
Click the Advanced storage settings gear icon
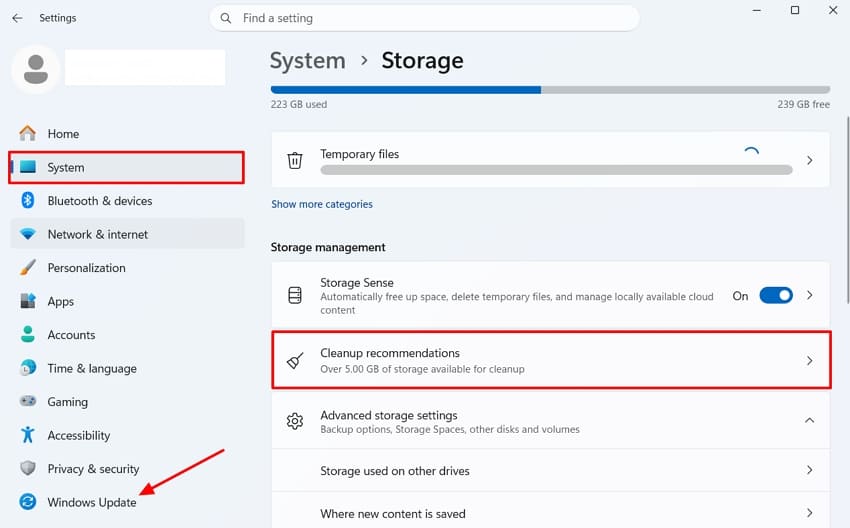294,421
